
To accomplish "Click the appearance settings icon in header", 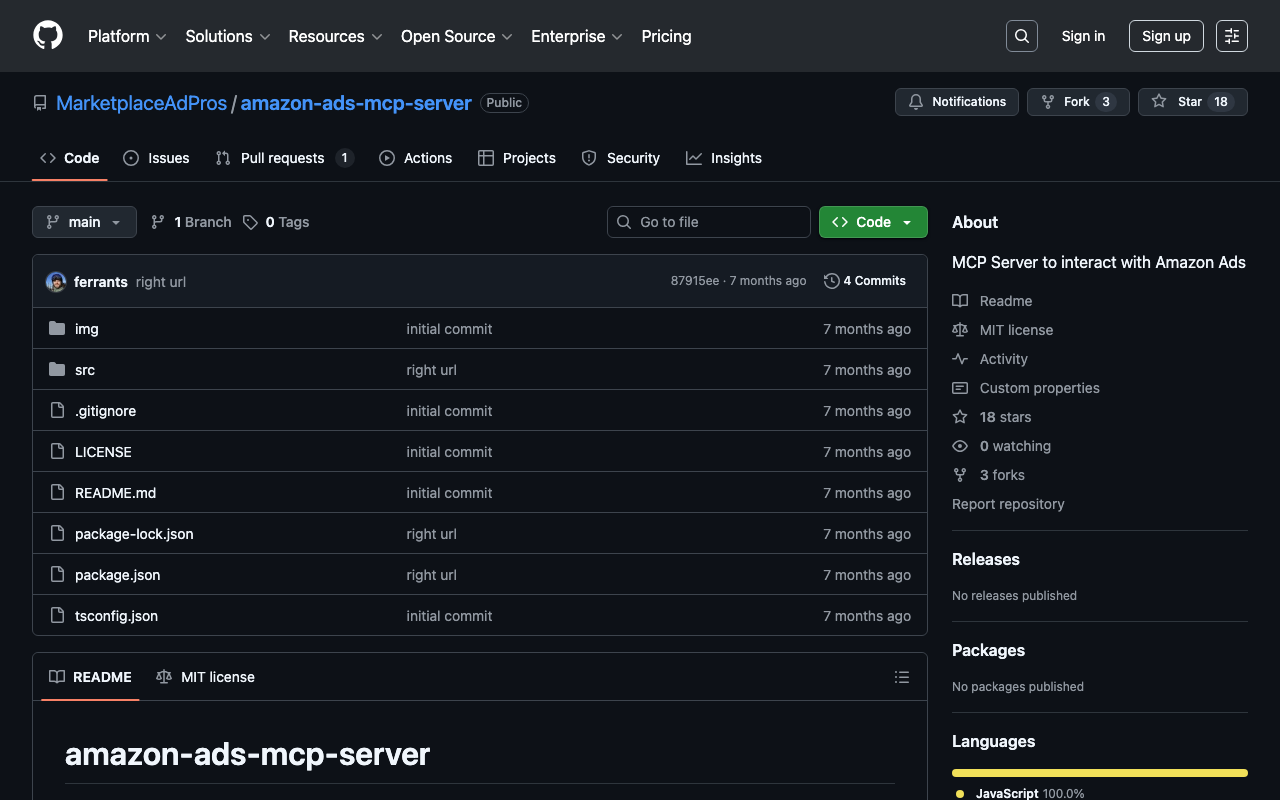I will point(1232,36).
